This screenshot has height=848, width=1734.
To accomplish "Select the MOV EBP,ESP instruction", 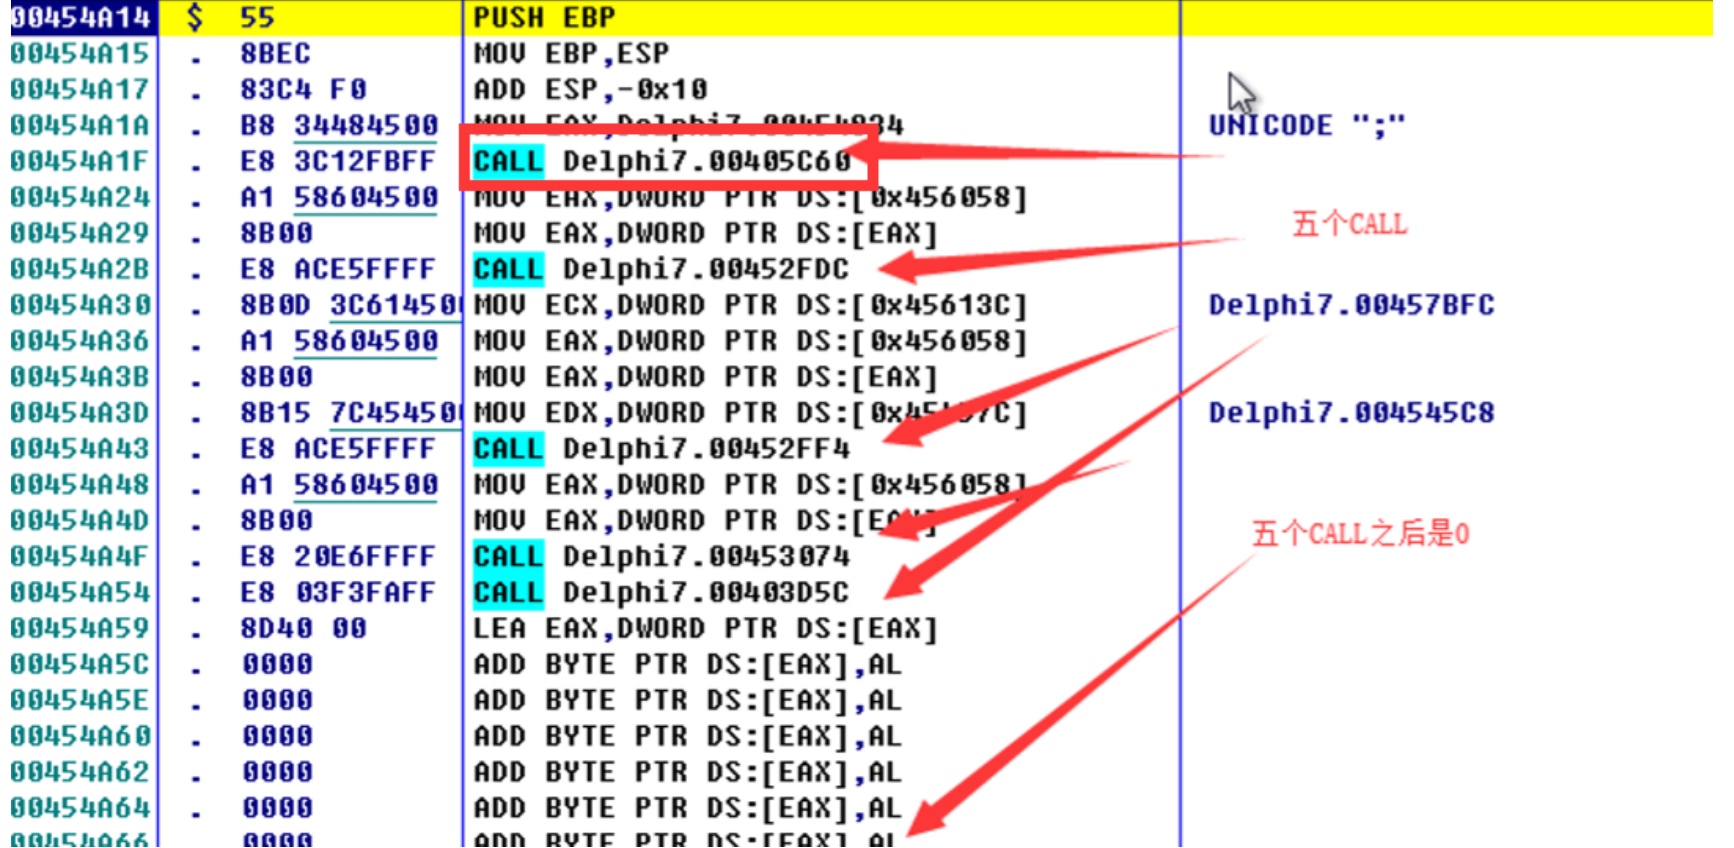I will pyautogui.click(x=571, y=54).
